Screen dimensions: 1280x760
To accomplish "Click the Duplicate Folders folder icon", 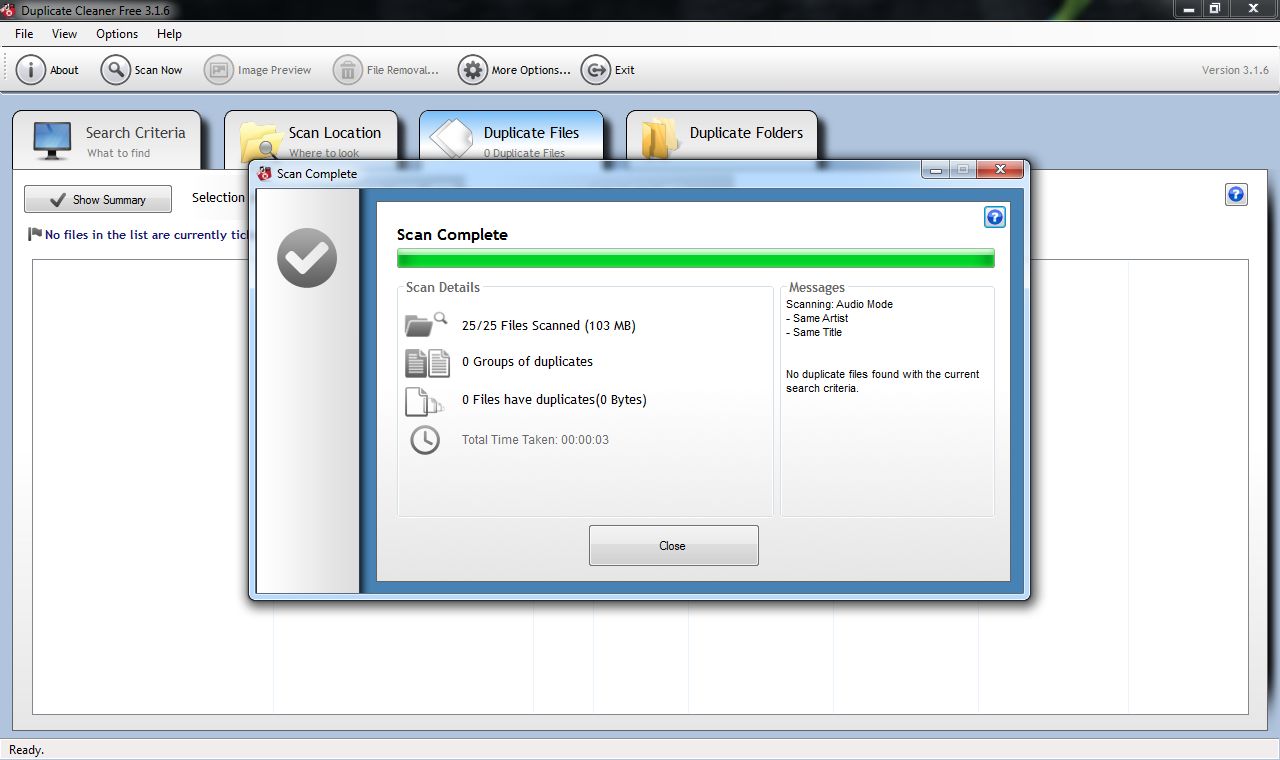I will (x=660, y=138).
